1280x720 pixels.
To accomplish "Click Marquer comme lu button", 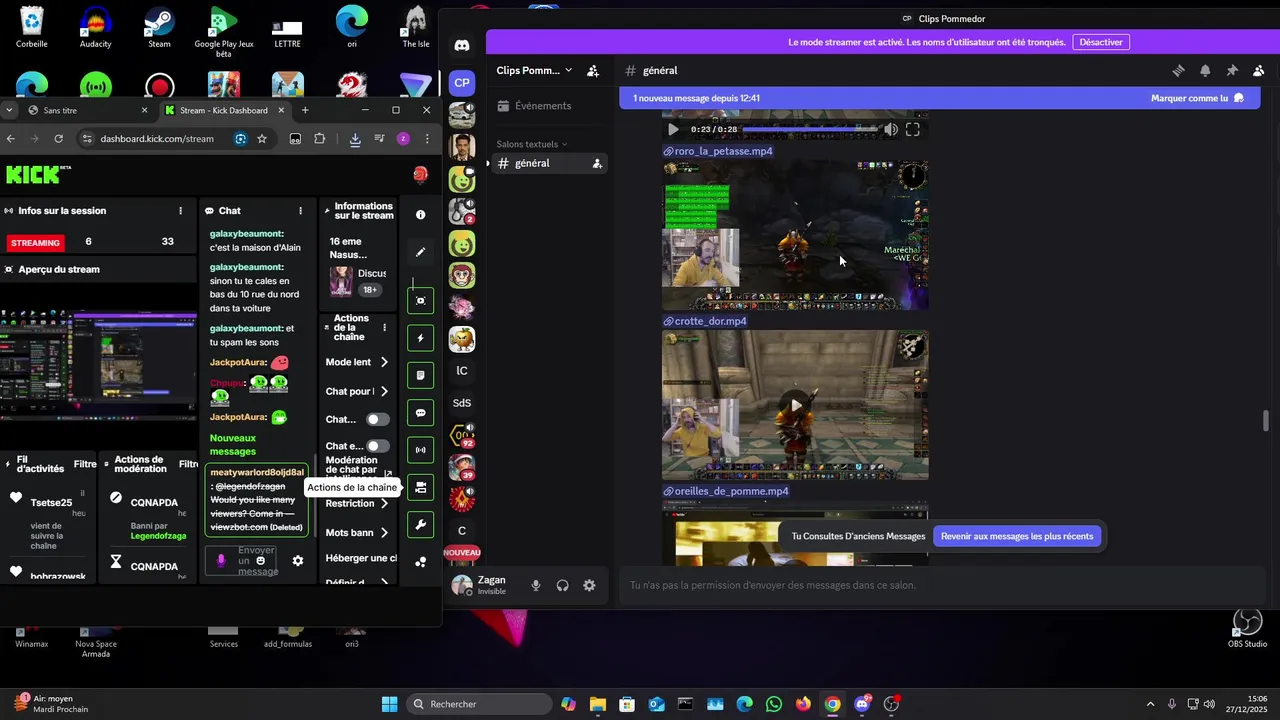I will pos(1197,98).
